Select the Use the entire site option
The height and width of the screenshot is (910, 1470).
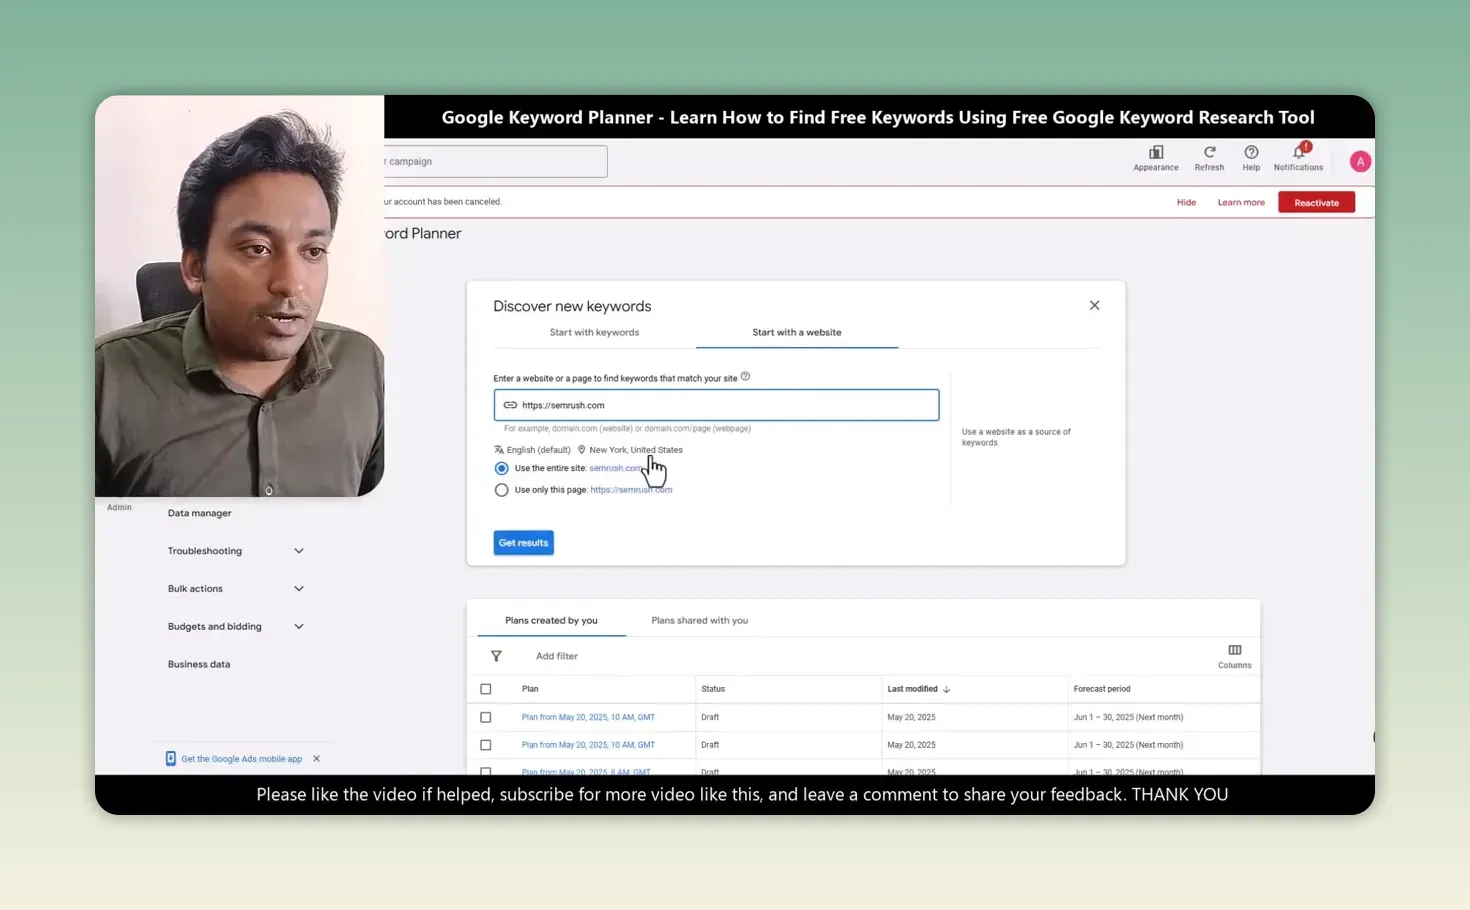click(x=501, y=468)
